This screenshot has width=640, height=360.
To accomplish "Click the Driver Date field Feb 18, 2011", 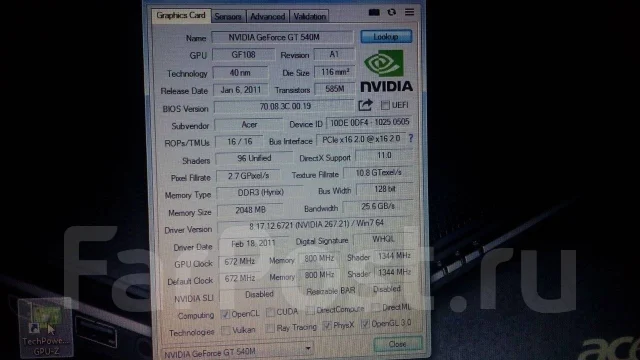I will (x=253, y=244).
